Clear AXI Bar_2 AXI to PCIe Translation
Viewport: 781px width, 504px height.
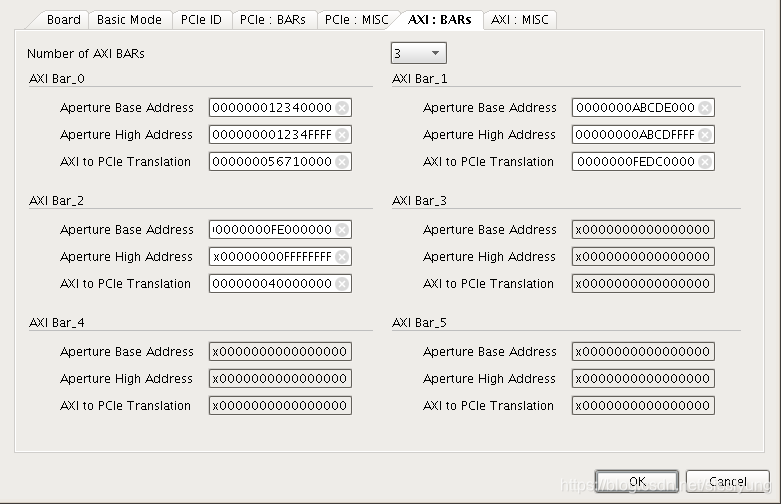coord(342,283)
